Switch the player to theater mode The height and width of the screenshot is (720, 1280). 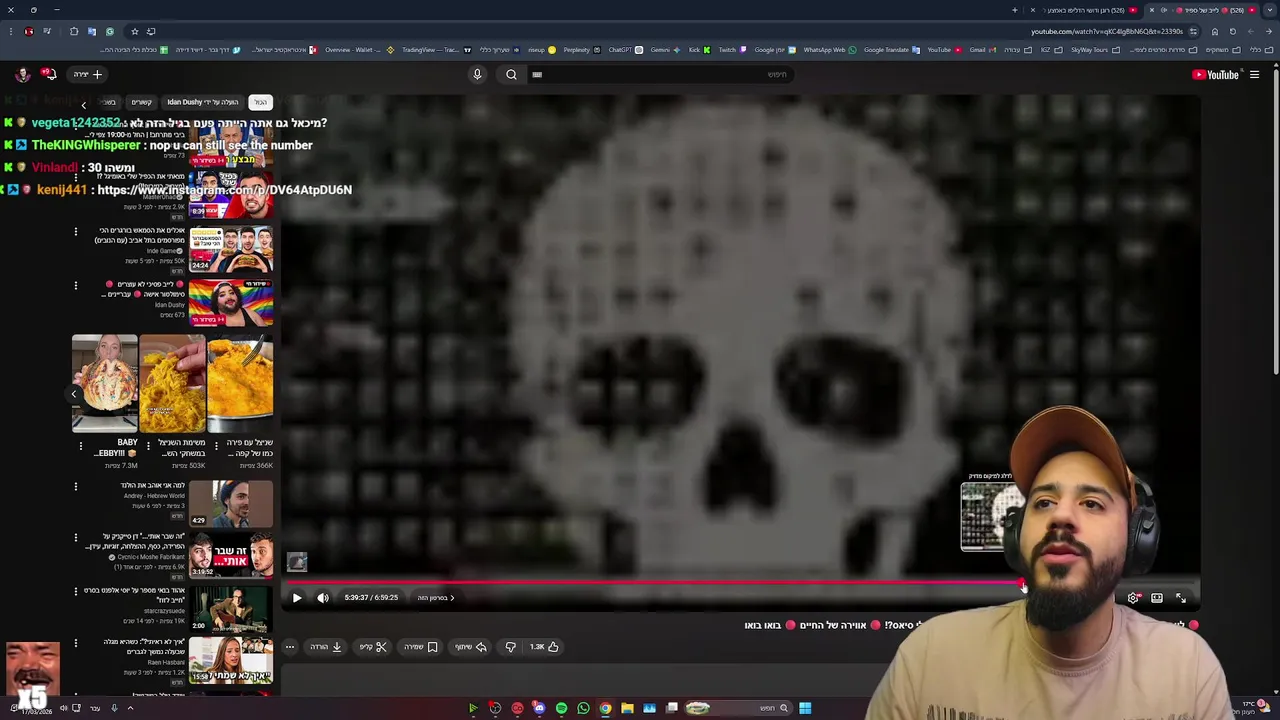1157,598
